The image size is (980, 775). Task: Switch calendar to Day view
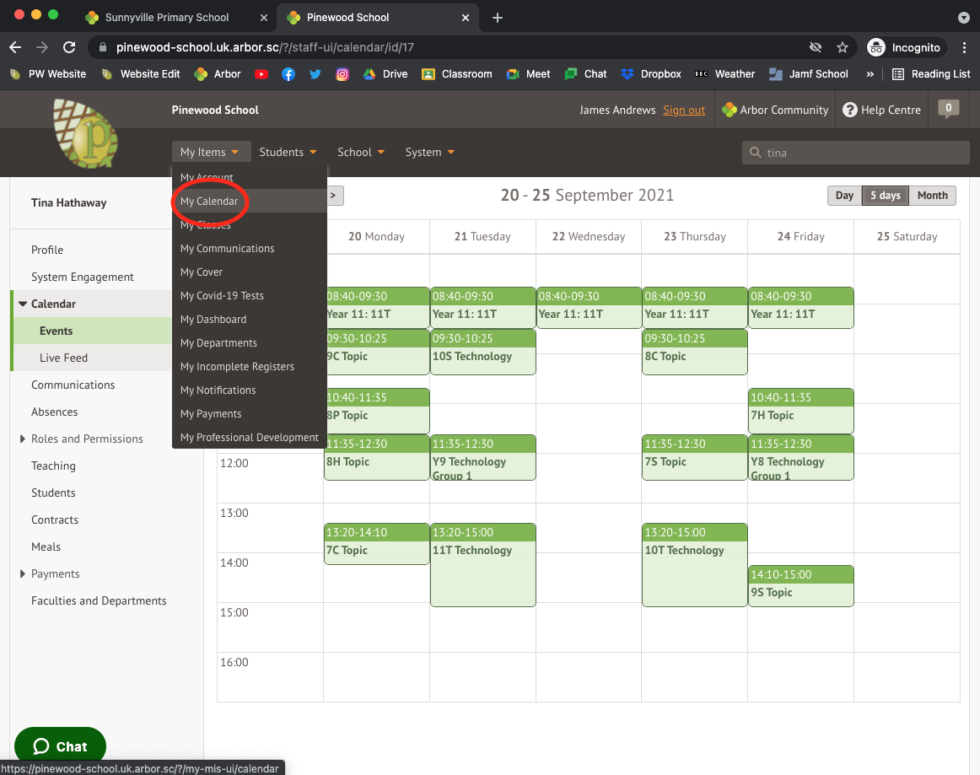pos(844,196)
